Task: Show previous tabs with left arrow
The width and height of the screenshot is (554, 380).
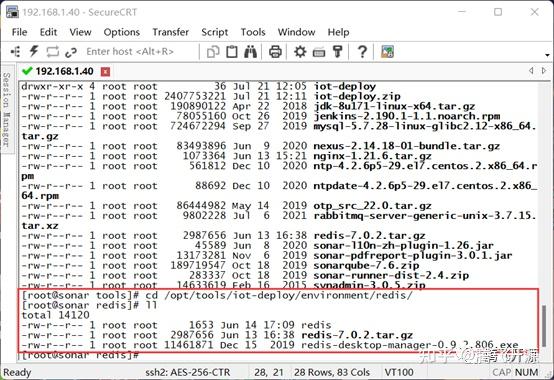Action: point(531,71)
